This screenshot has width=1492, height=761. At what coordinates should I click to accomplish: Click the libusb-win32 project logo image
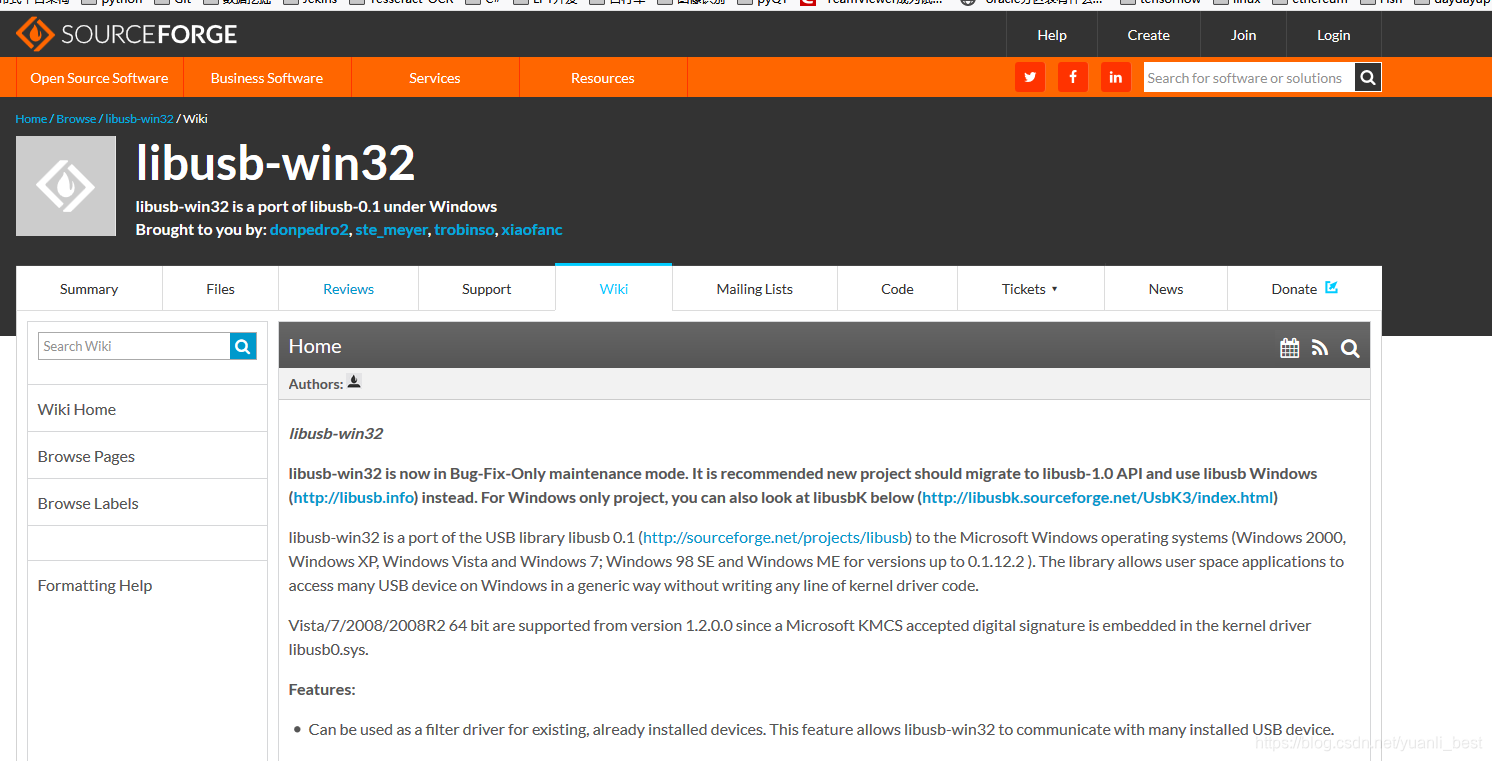(66, 186)
